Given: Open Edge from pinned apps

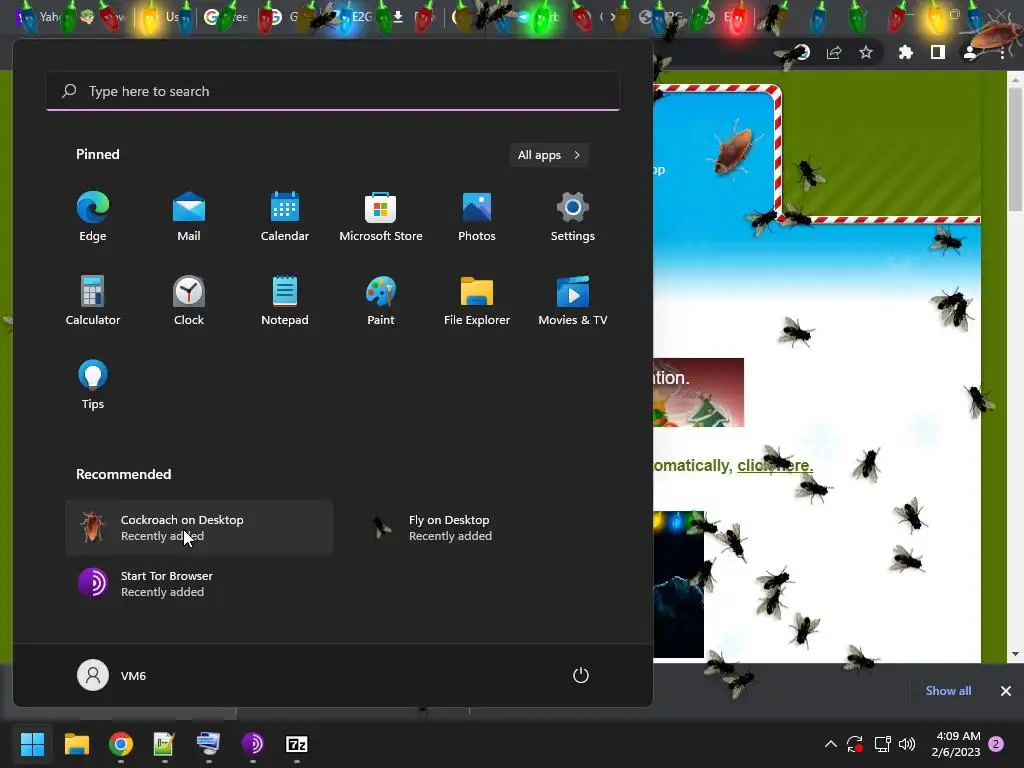Looking at the screenshot, I should [x=93, y=217].
